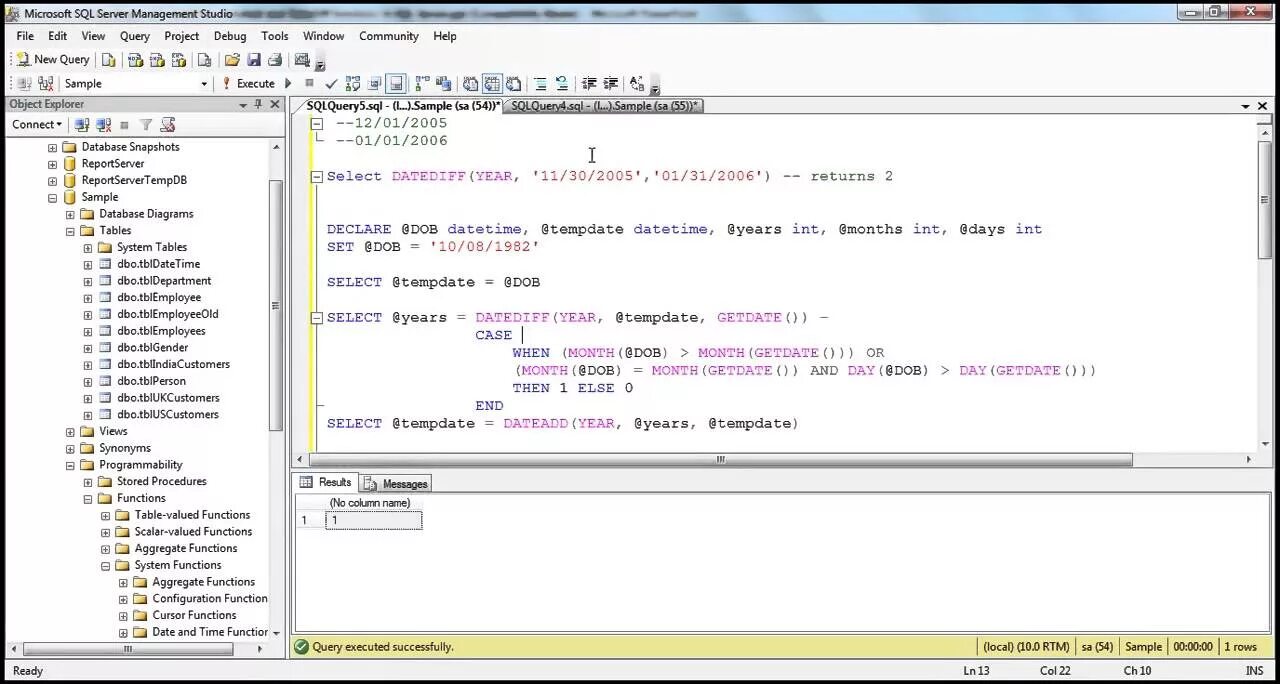Click the print icon after the Save icon

(x=275, y=60)
